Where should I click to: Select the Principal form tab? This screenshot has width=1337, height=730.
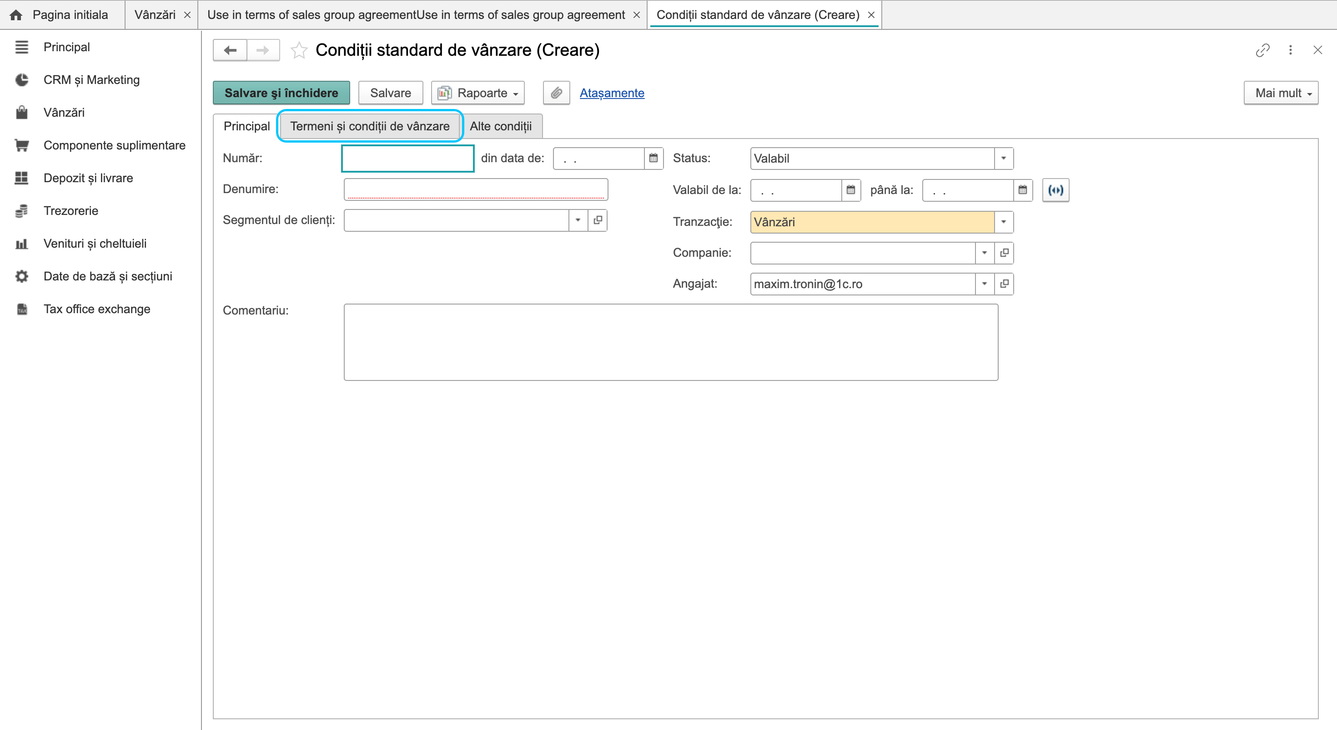[246, 126]
